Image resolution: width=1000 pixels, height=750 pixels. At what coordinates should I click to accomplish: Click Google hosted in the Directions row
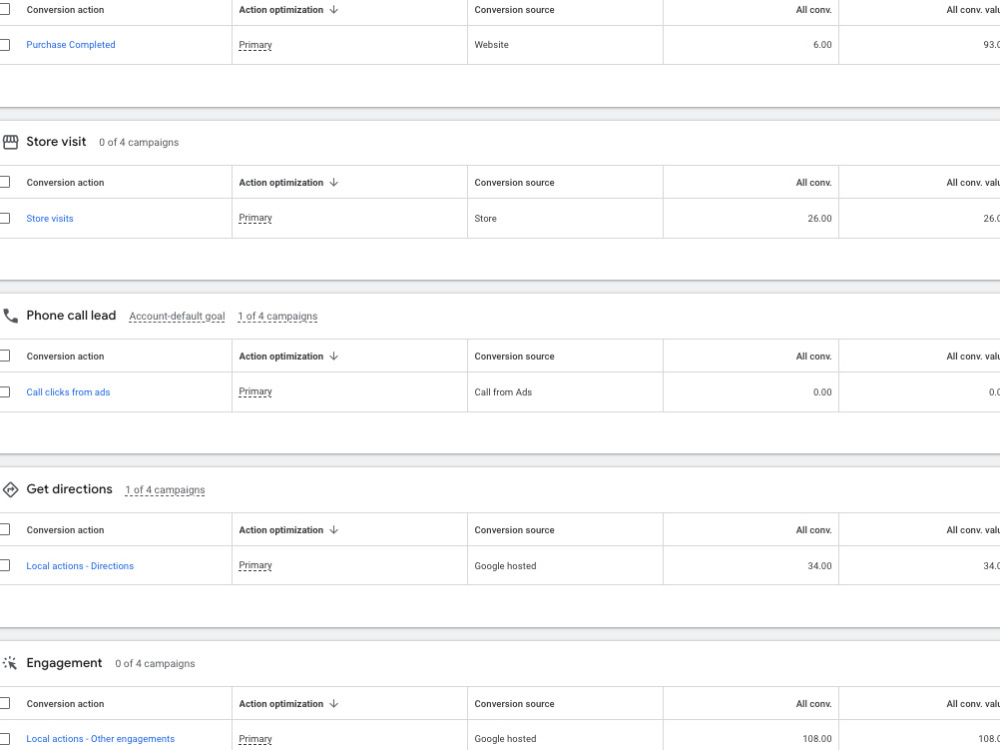[x=505, y=566]
